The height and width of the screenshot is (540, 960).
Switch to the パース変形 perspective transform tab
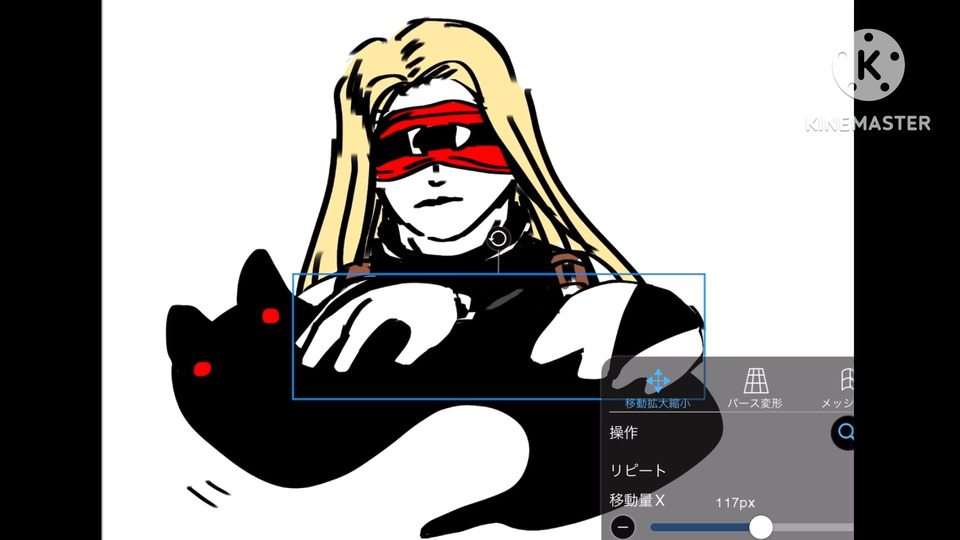coord(755,389)
